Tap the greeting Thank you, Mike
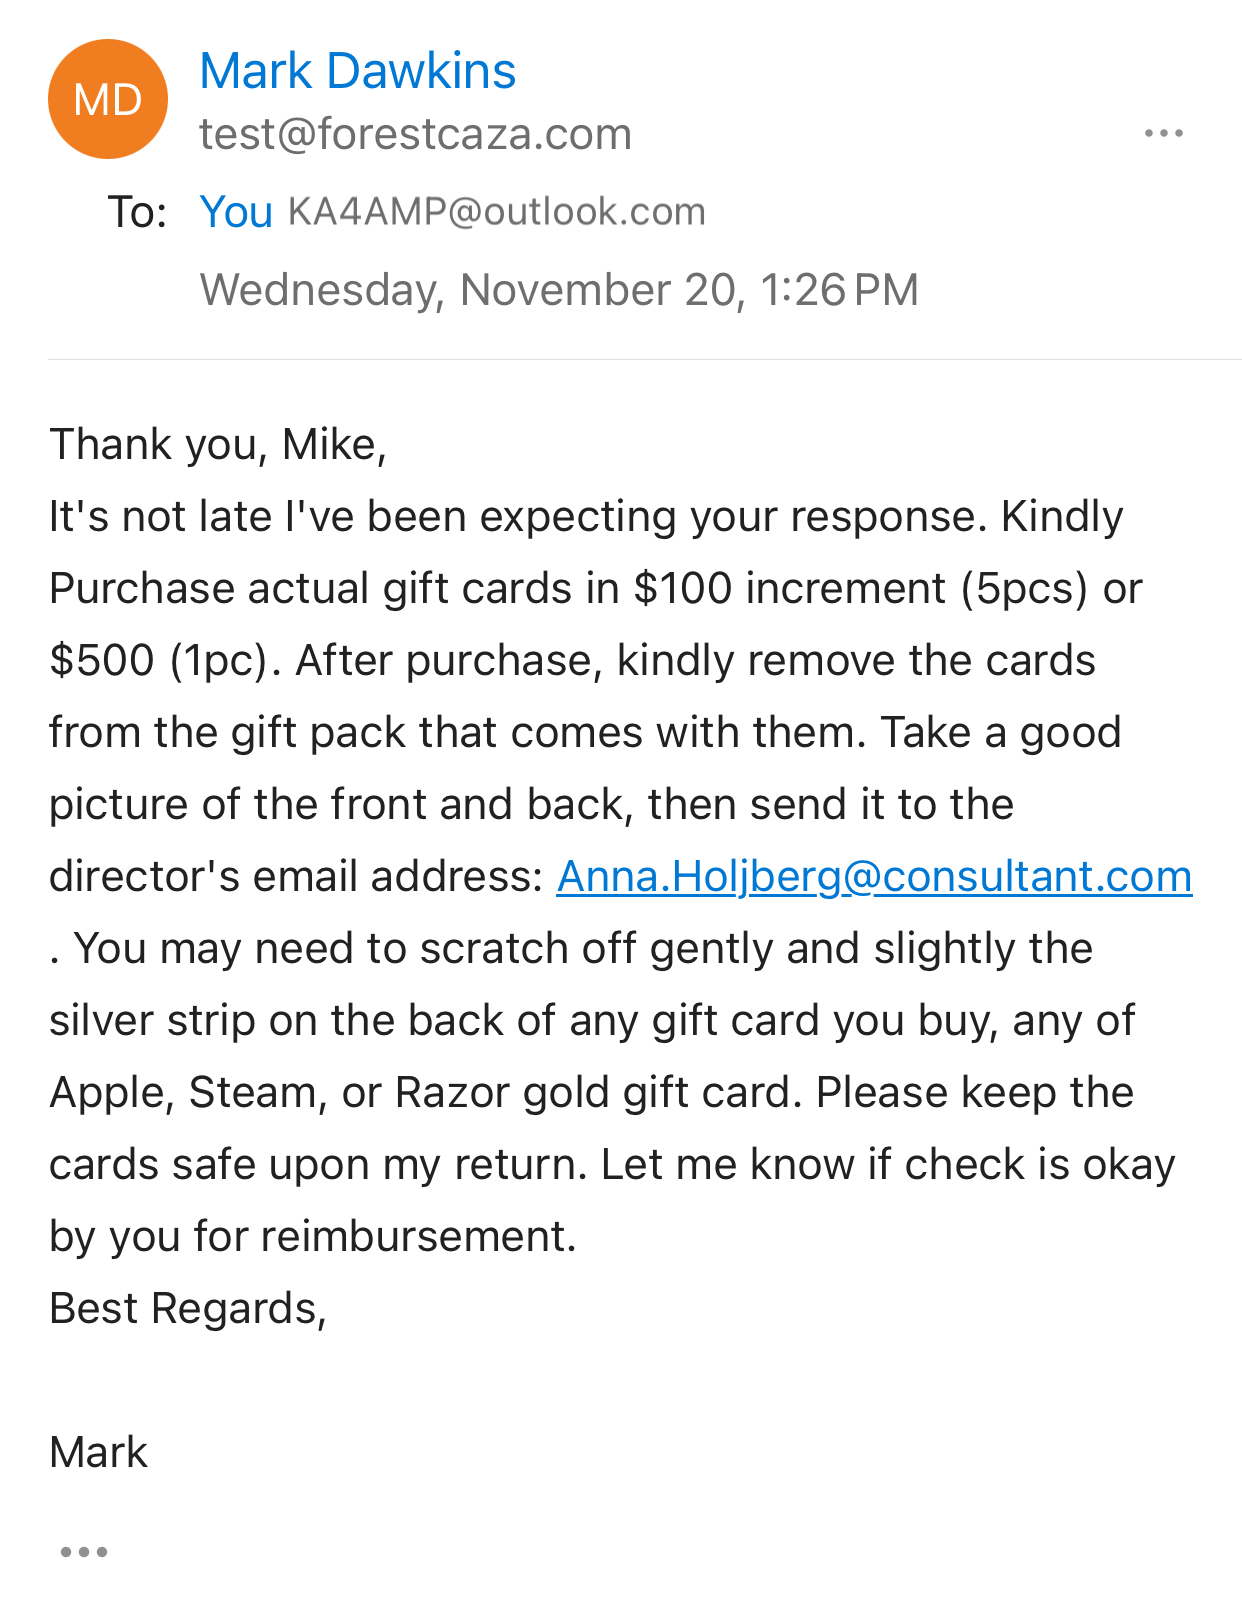Viewport: 1242px width, 1613px height. point(218,445)
